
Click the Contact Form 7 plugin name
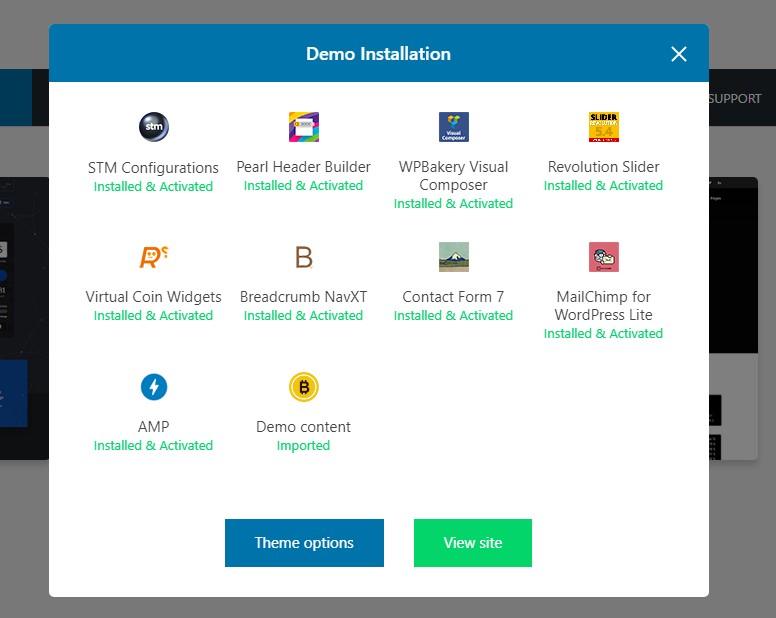click(x=453, y=297)
